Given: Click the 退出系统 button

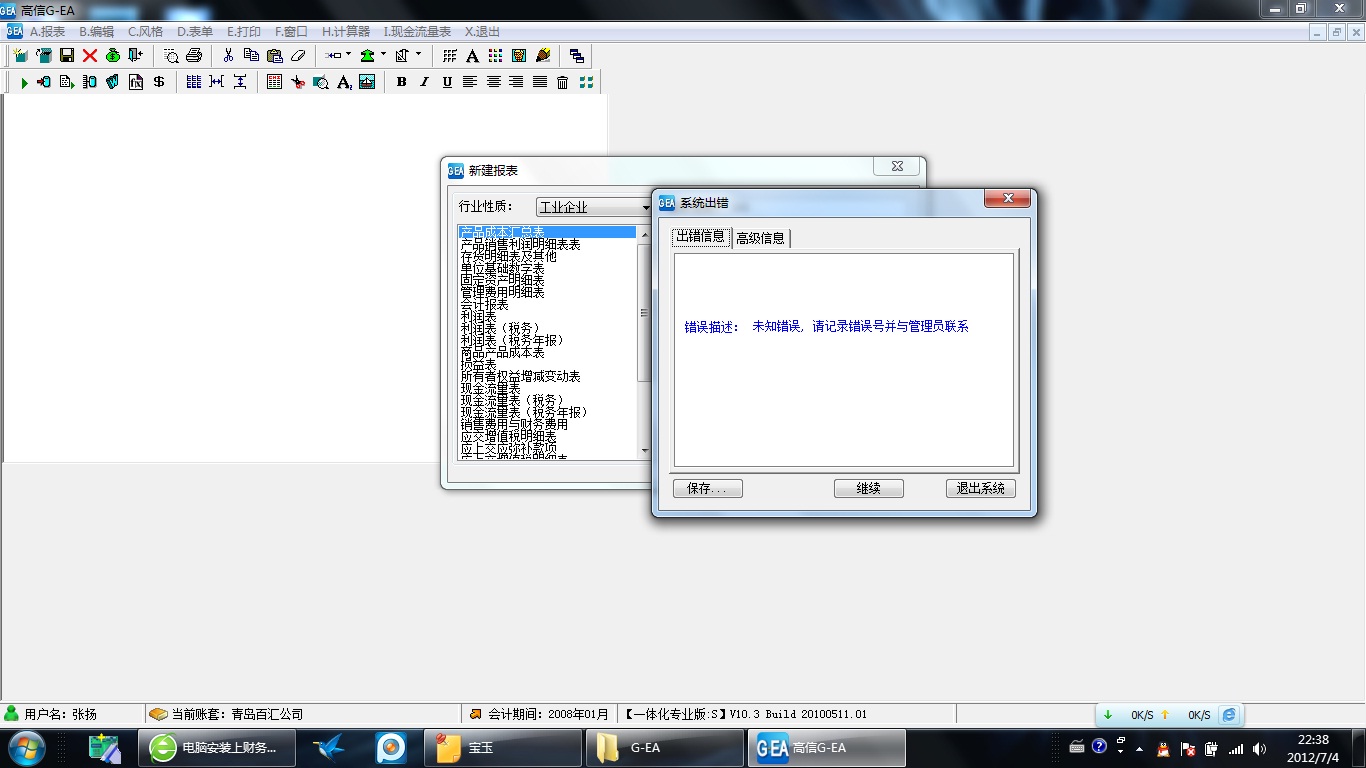Looking at the screenshot, I should click(980, 489).
